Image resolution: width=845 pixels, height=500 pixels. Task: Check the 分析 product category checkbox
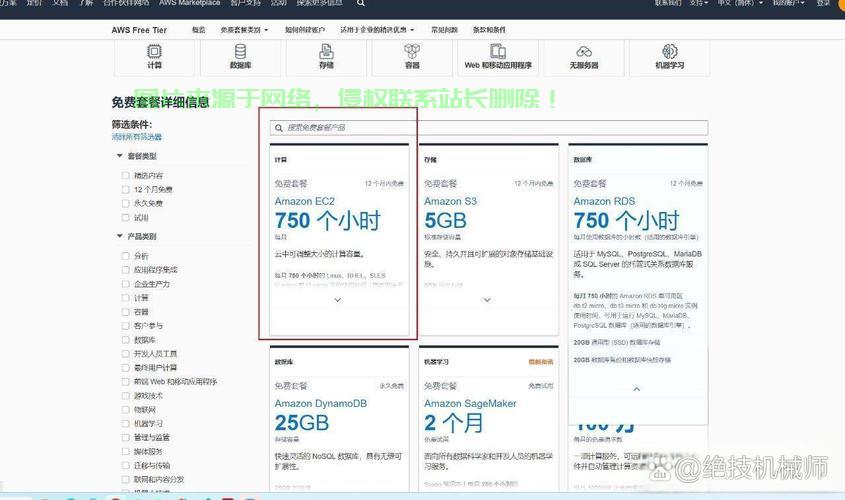coord(126,255)
